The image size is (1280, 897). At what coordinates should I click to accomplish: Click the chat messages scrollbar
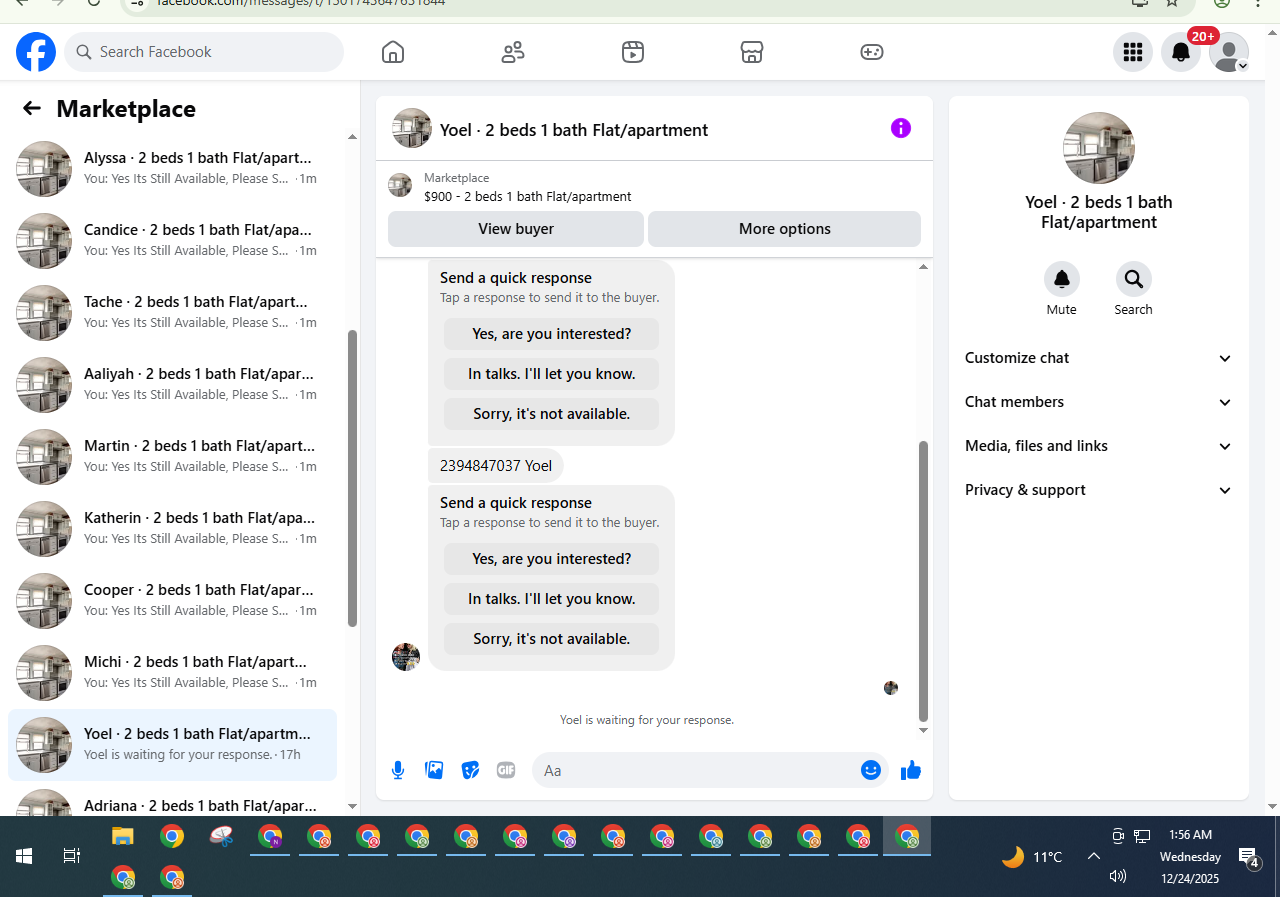[x=923, y=580]
